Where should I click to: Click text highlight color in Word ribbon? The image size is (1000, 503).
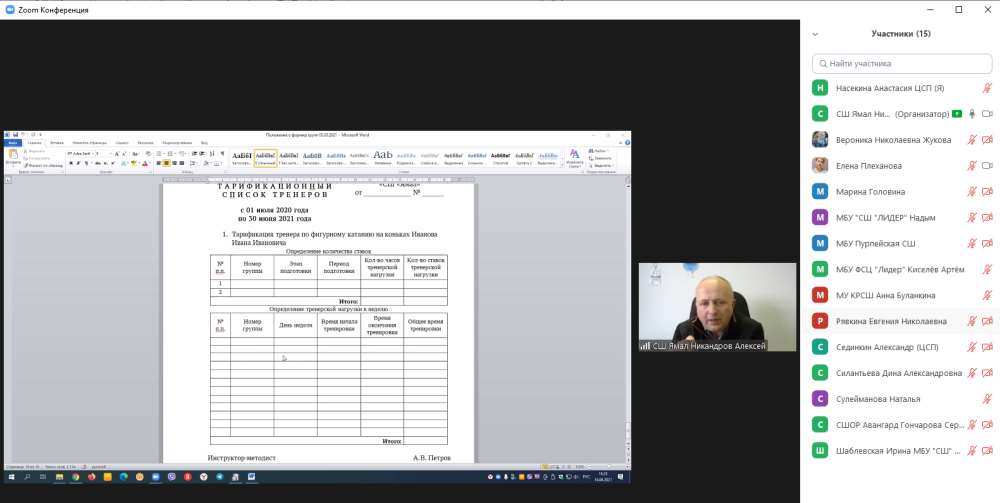tap(134, 164)
